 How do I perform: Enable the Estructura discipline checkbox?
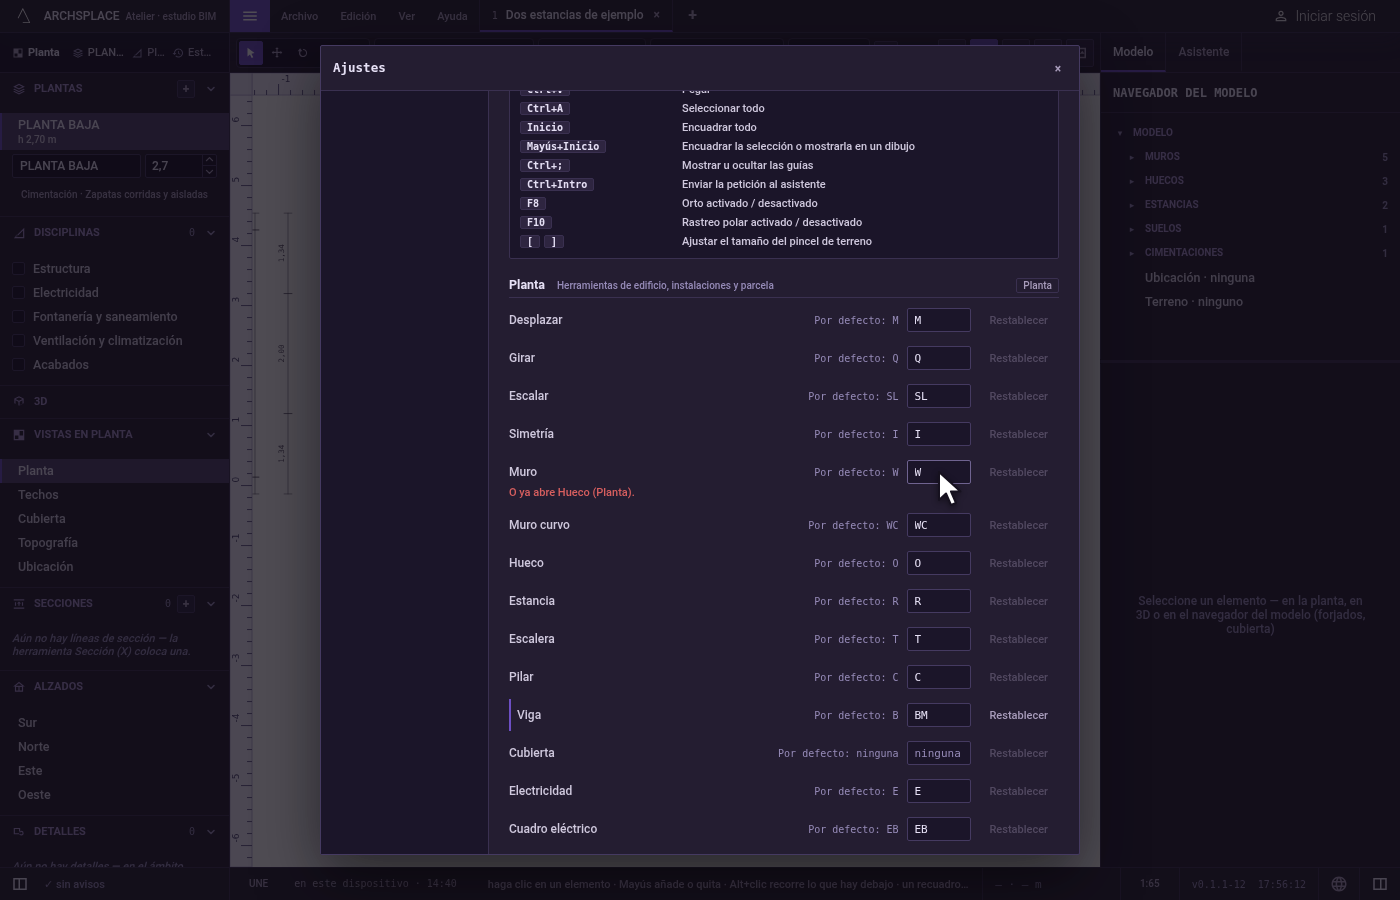coord(18,269)
